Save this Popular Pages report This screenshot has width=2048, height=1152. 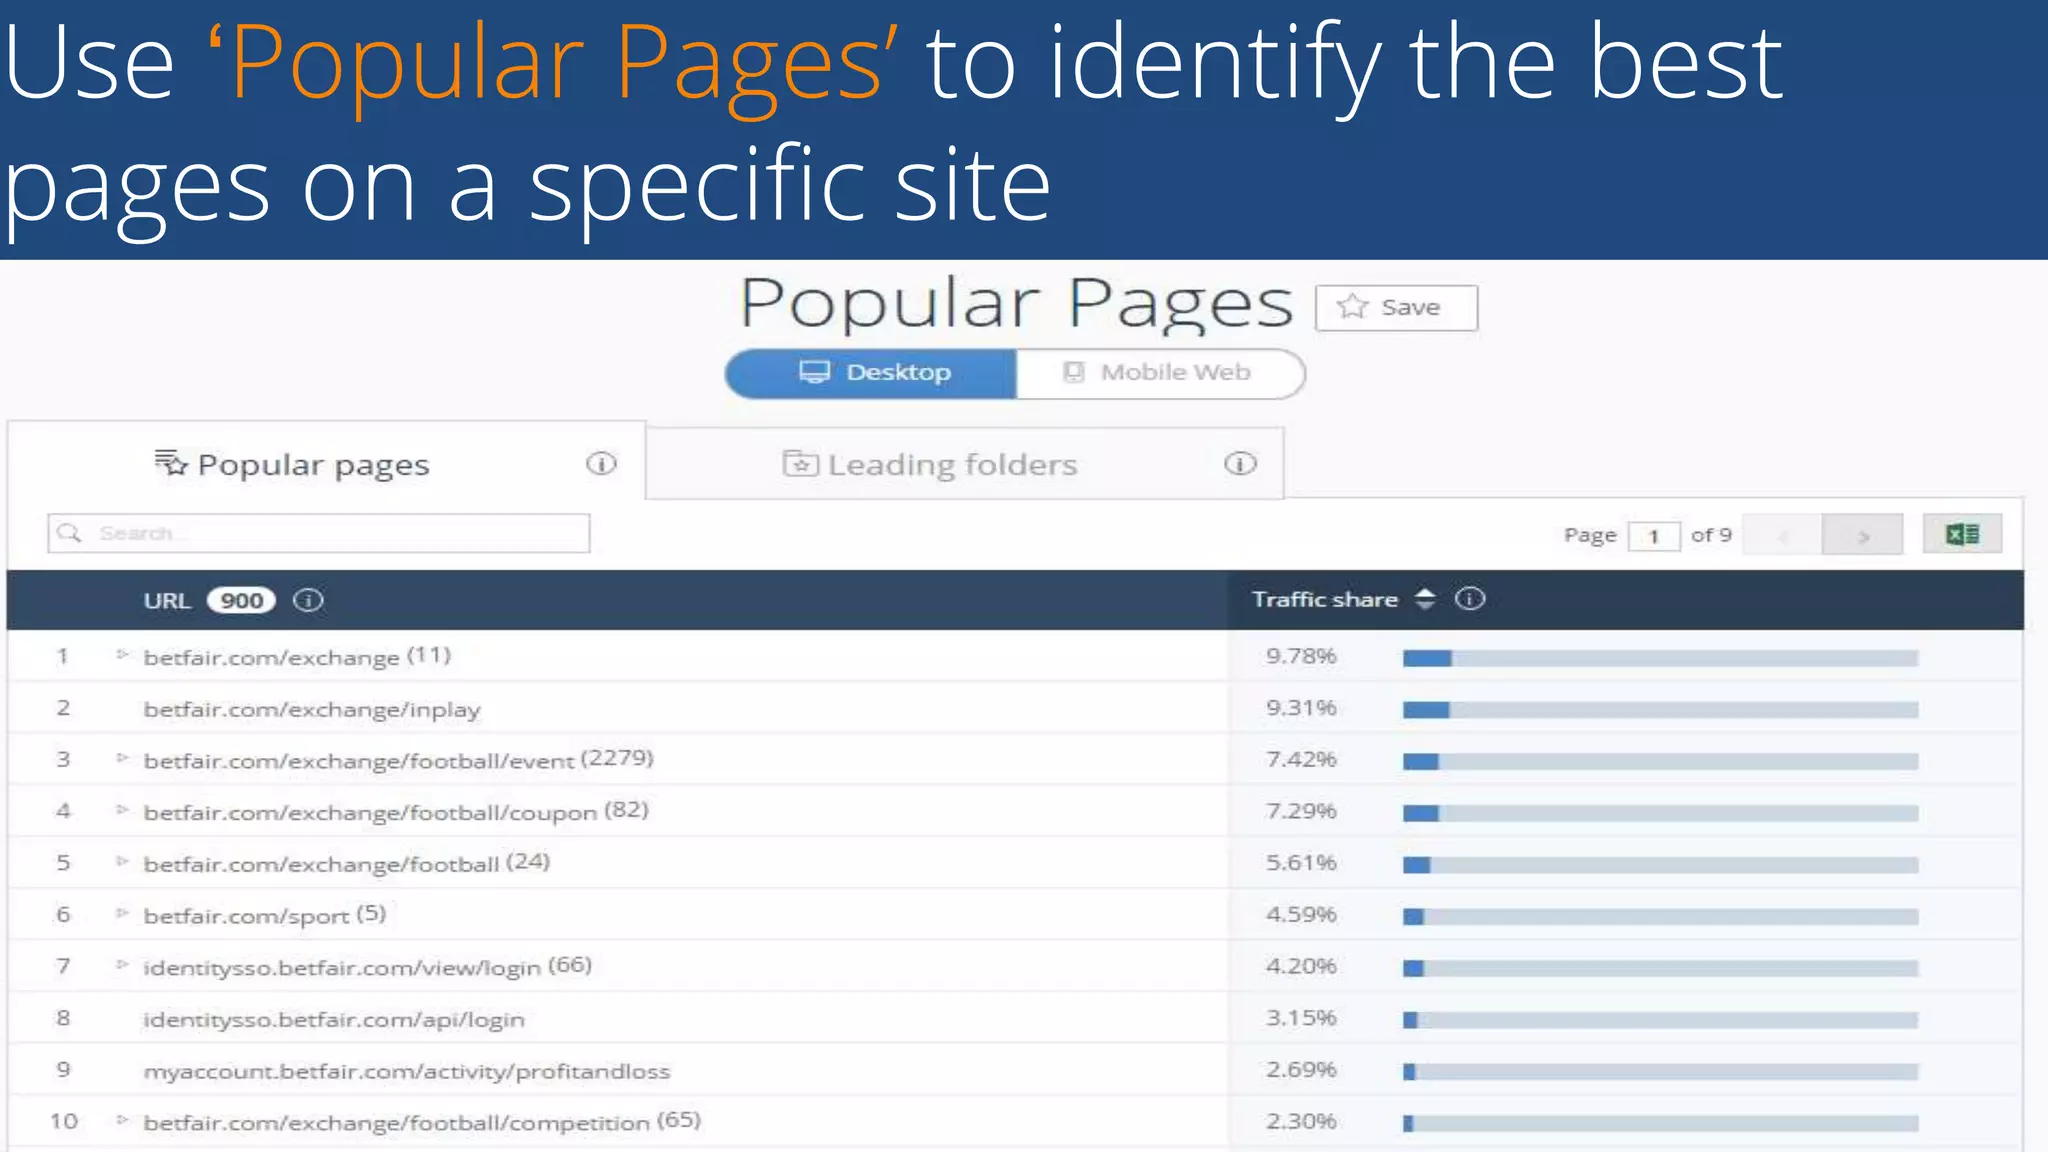[x=1396, y=308]
